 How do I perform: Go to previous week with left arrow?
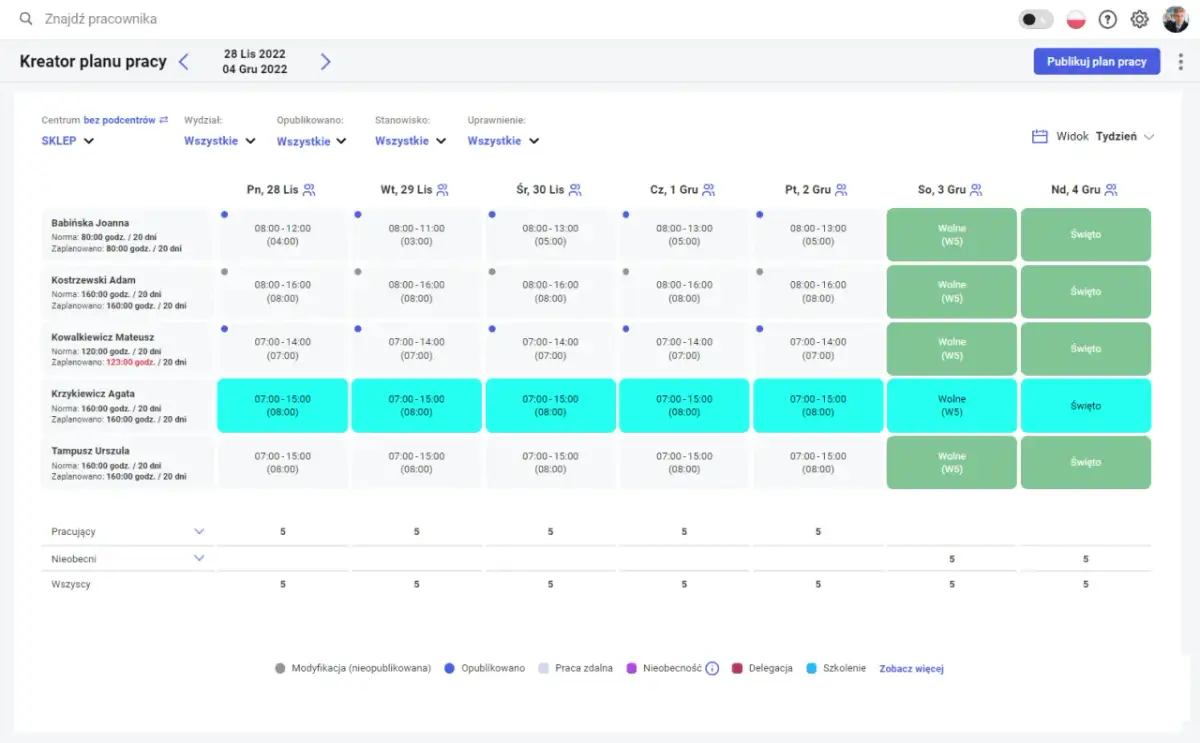coord(184,62)
